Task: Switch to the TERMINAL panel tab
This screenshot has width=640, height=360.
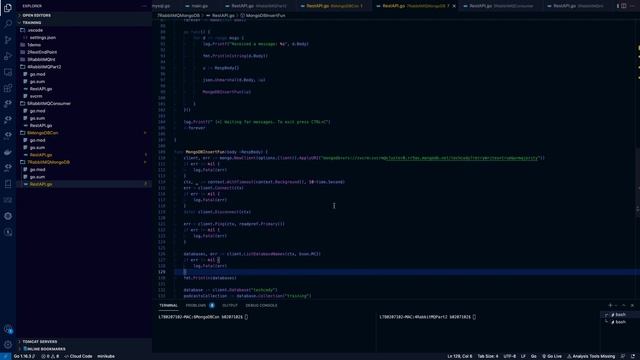Action: 168,305
